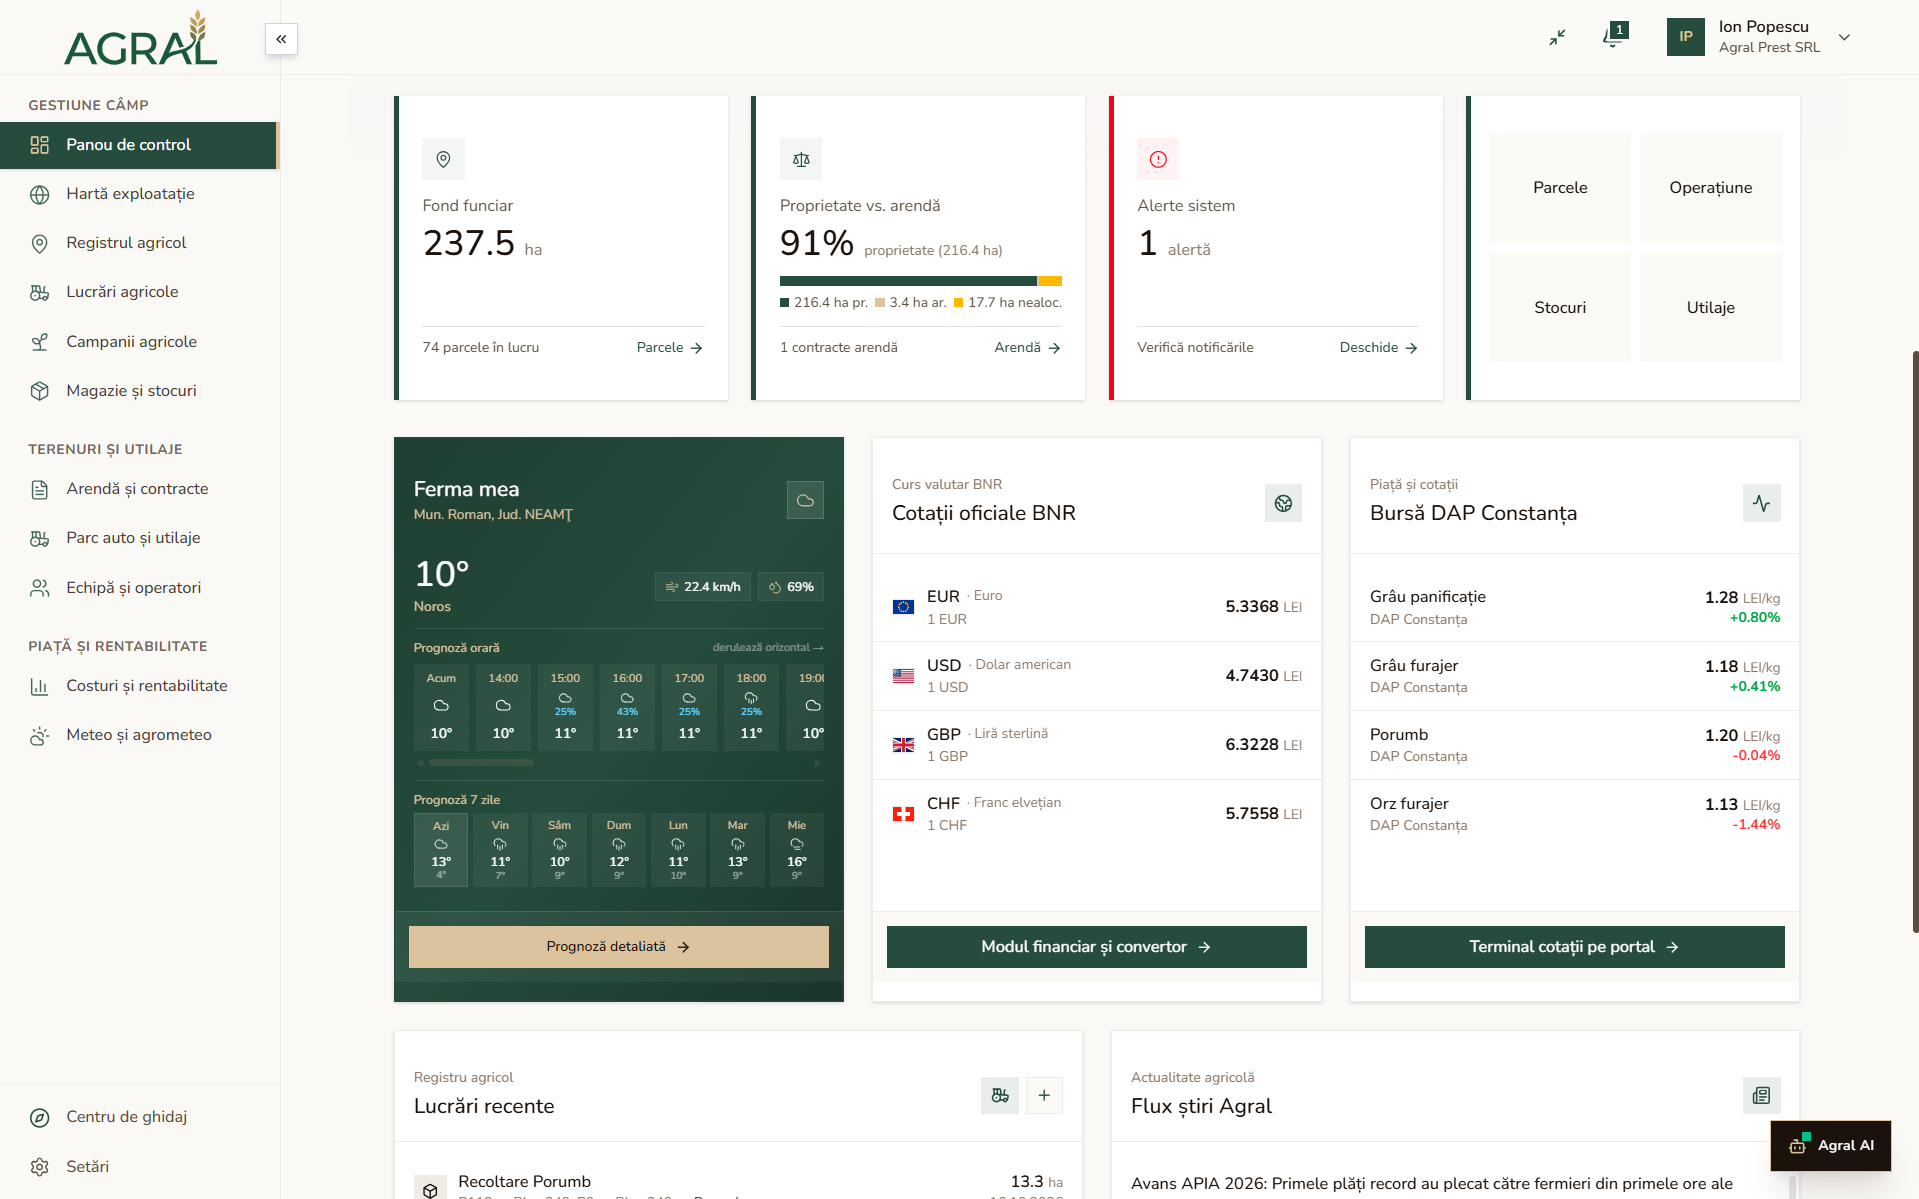Click the Deschide alerts link
The height and width of the screenshot is (1199, 1919).
pos(1378,348)
